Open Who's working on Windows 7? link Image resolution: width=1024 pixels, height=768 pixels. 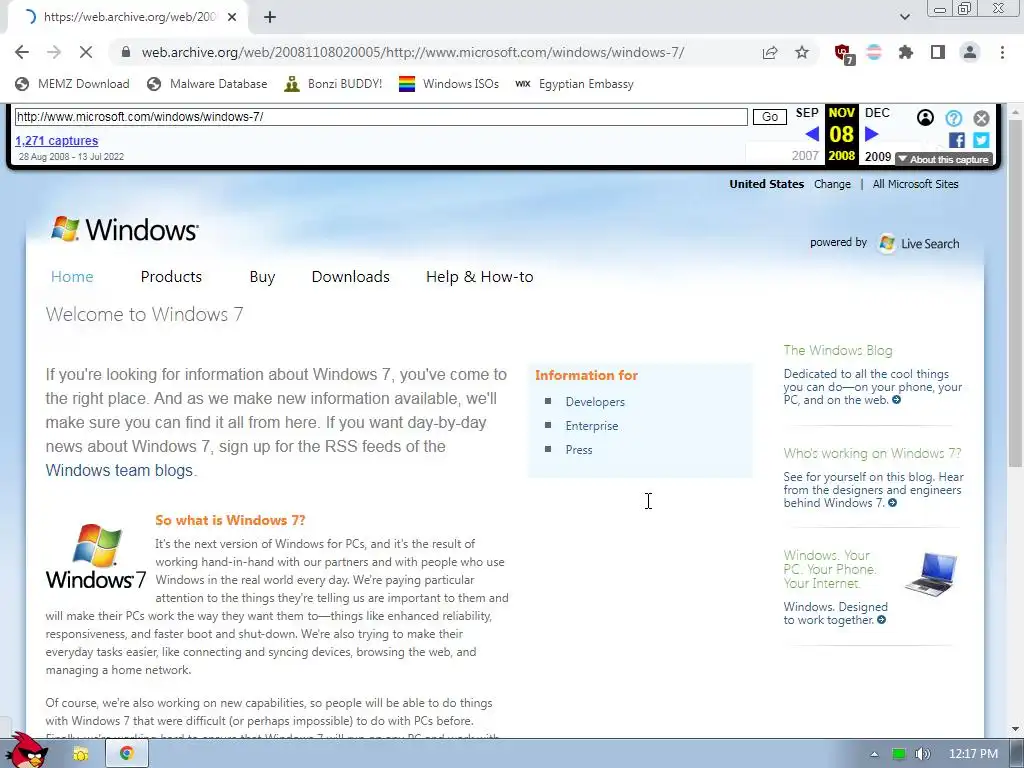point(872,453)
